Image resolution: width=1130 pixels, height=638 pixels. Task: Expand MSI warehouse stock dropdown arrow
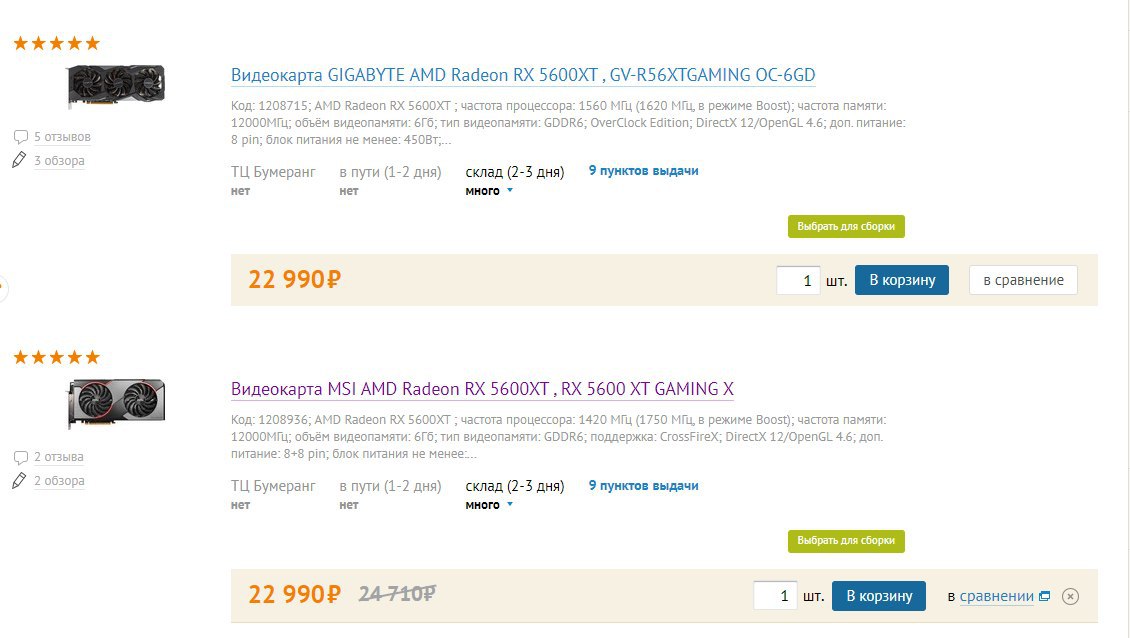[x=509, y=505]
